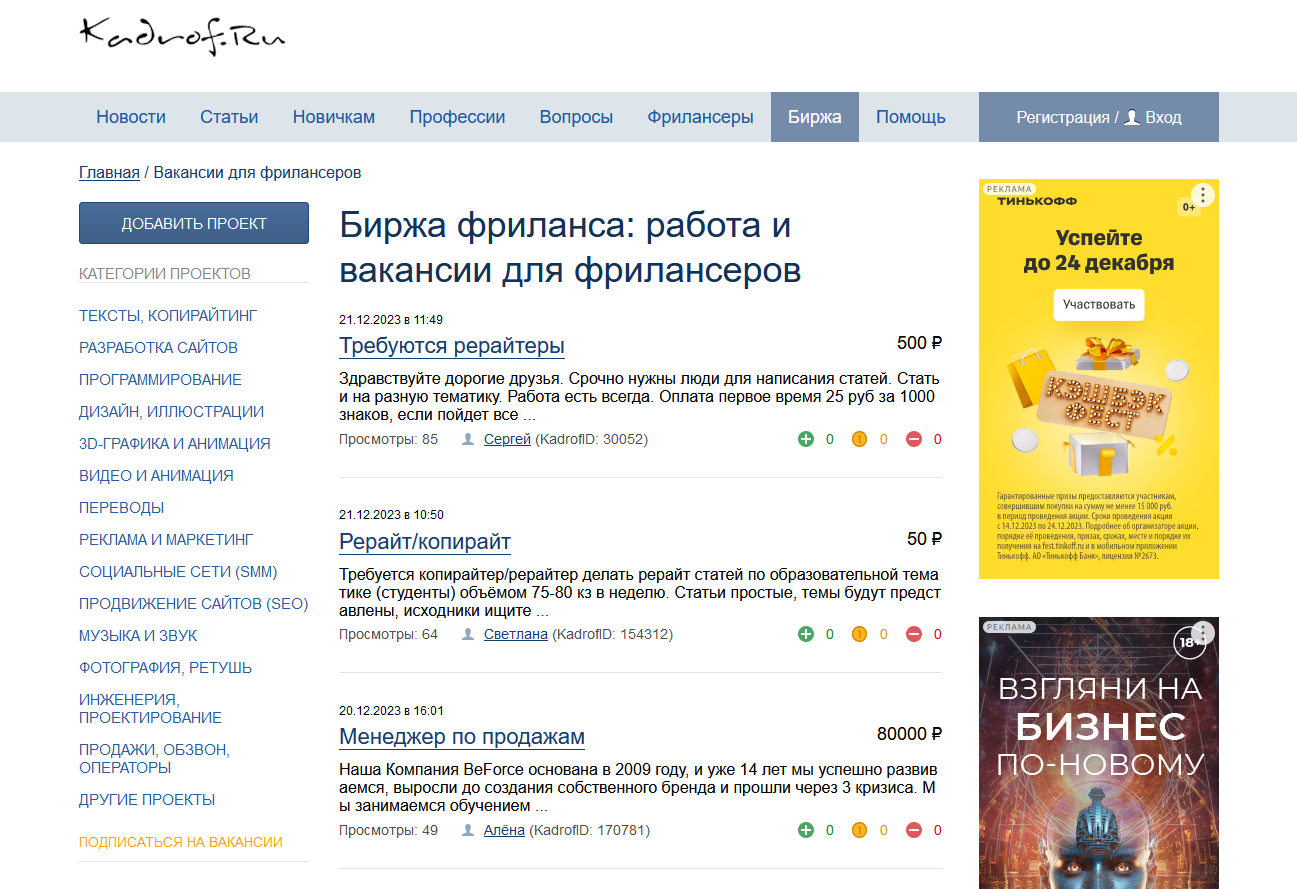Screen dimensions: 1297x889
Task: Click ПОДПИСАТЬСЯ НА ВАКАНСИИ link
Action: [181, 842]
